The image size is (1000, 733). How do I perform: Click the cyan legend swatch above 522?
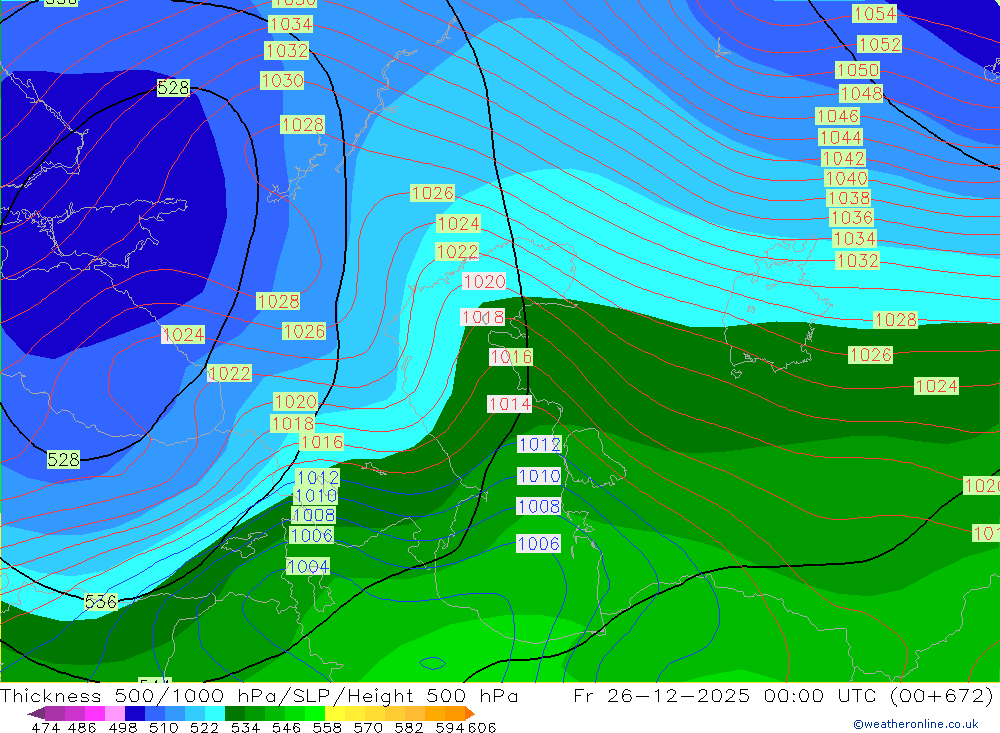215,713
